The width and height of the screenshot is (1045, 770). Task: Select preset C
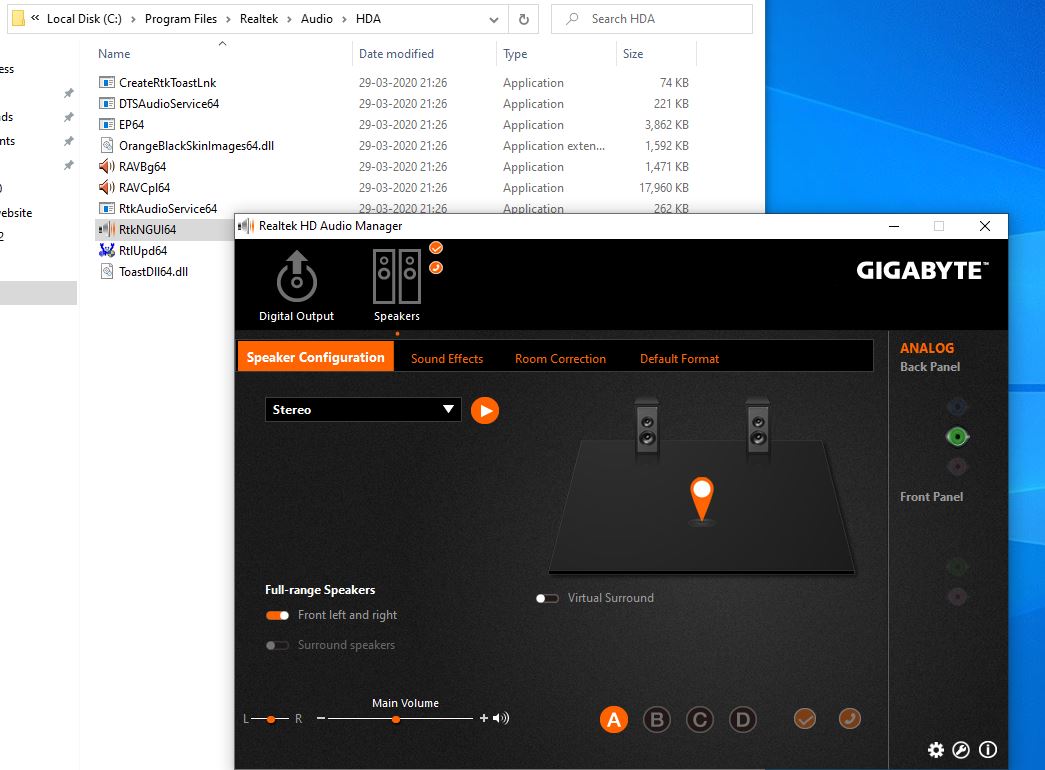(700, 719)
